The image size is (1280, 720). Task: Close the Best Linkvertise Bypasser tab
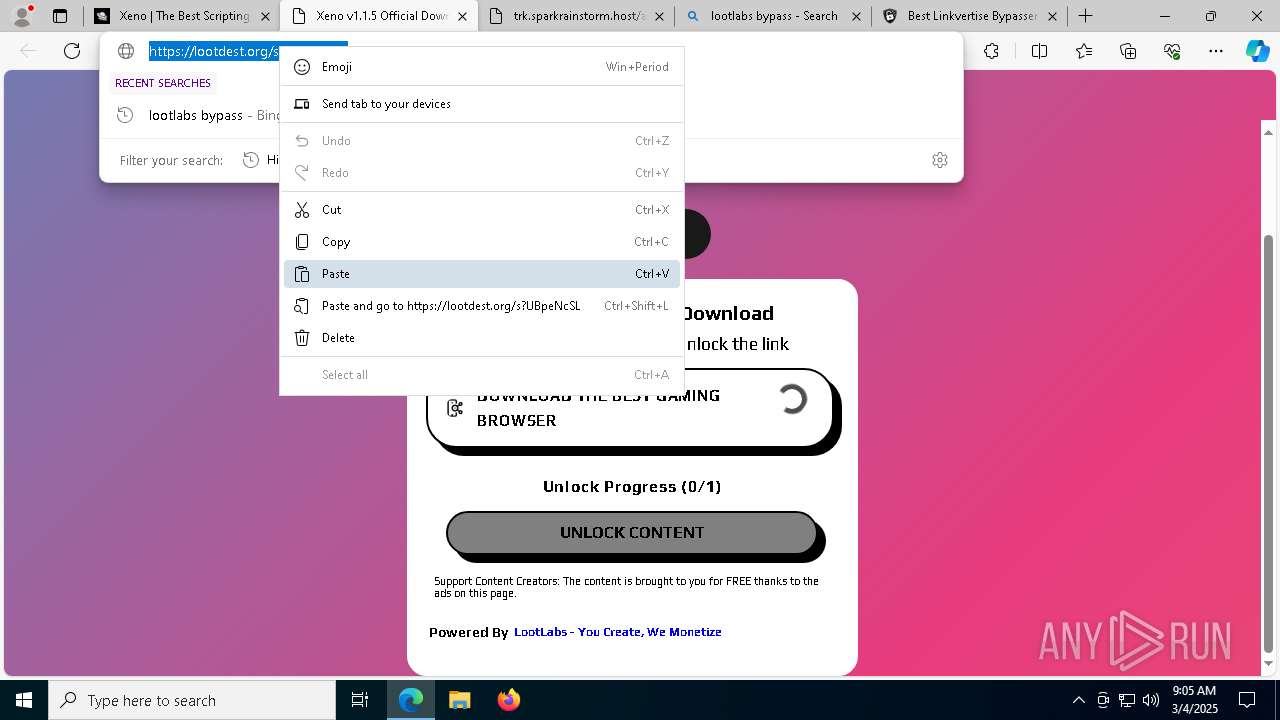[x=1052, y=16]
